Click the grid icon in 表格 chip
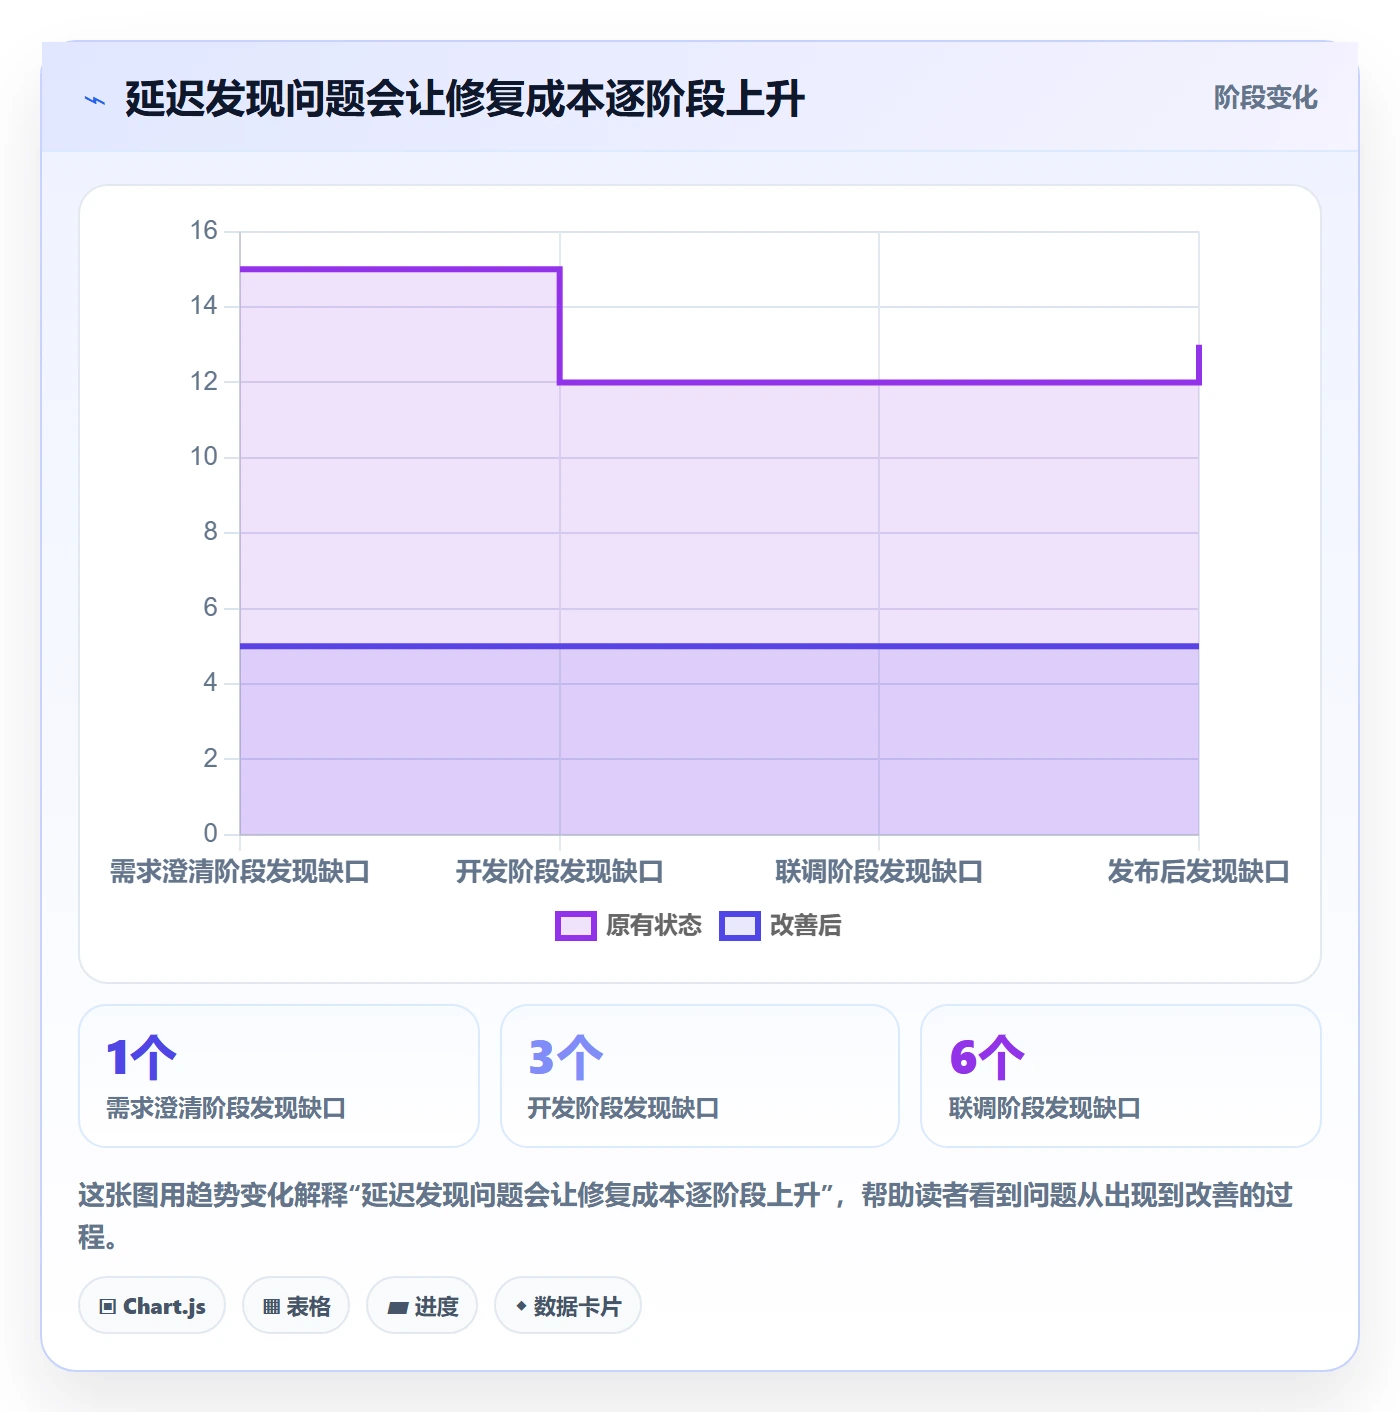 (271, 1307)
